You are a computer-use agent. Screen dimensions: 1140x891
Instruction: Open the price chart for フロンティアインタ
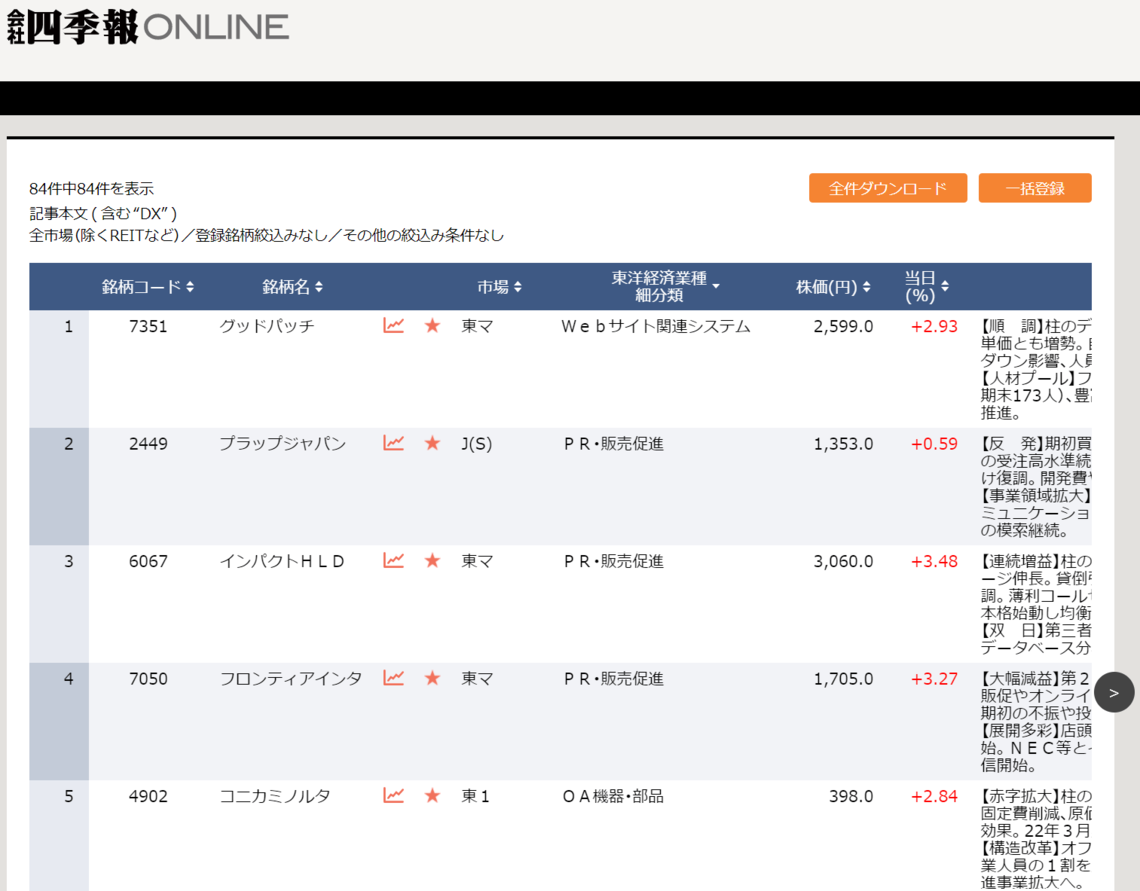click(x=393, y=679)
